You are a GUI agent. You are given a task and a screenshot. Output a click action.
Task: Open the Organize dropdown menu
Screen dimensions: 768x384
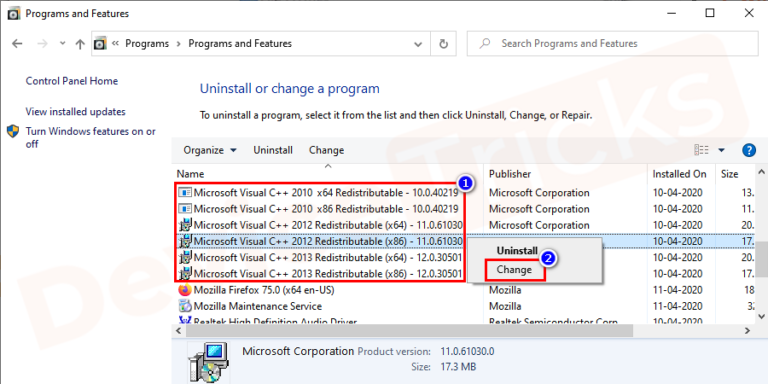210,150
